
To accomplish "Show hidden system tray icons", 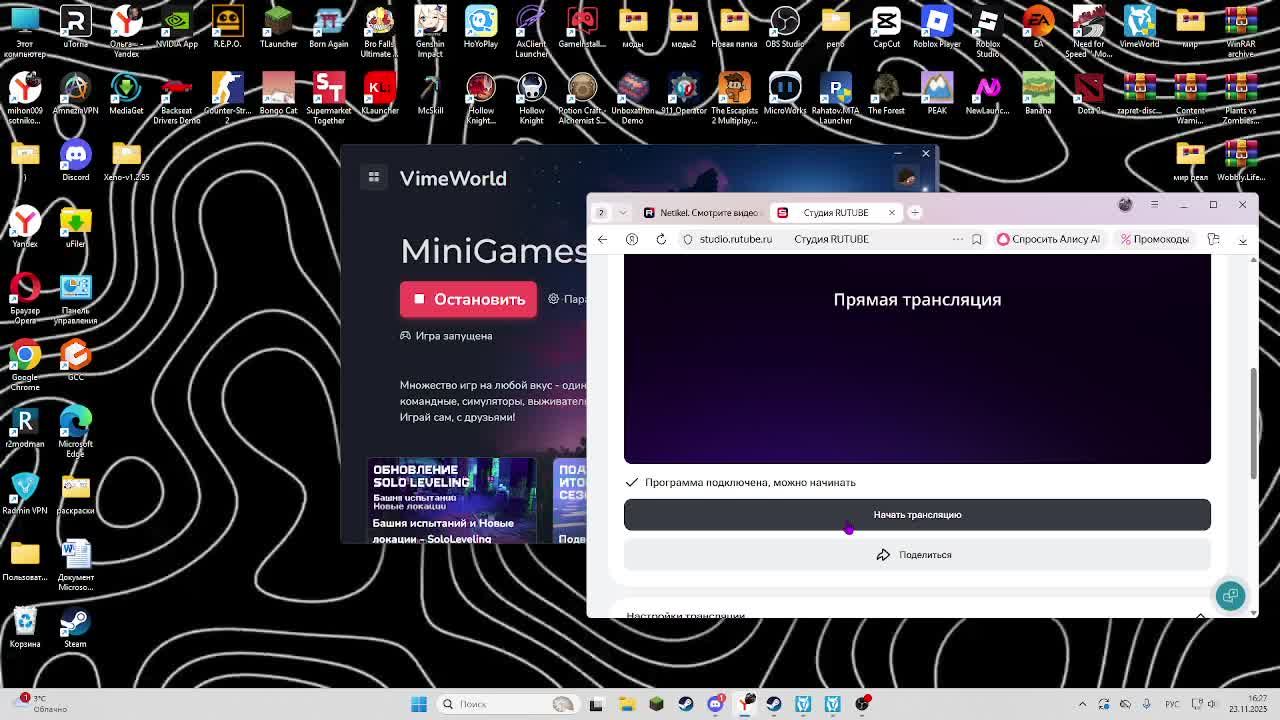I will tap(1082, 704).
